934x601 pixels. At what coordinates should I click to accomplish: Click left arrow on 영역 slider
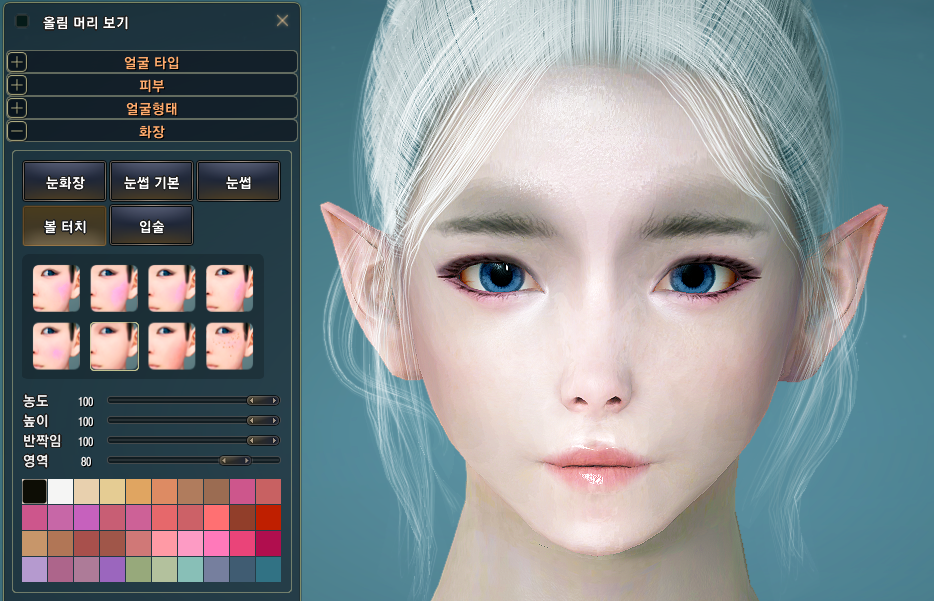(224, 460)
